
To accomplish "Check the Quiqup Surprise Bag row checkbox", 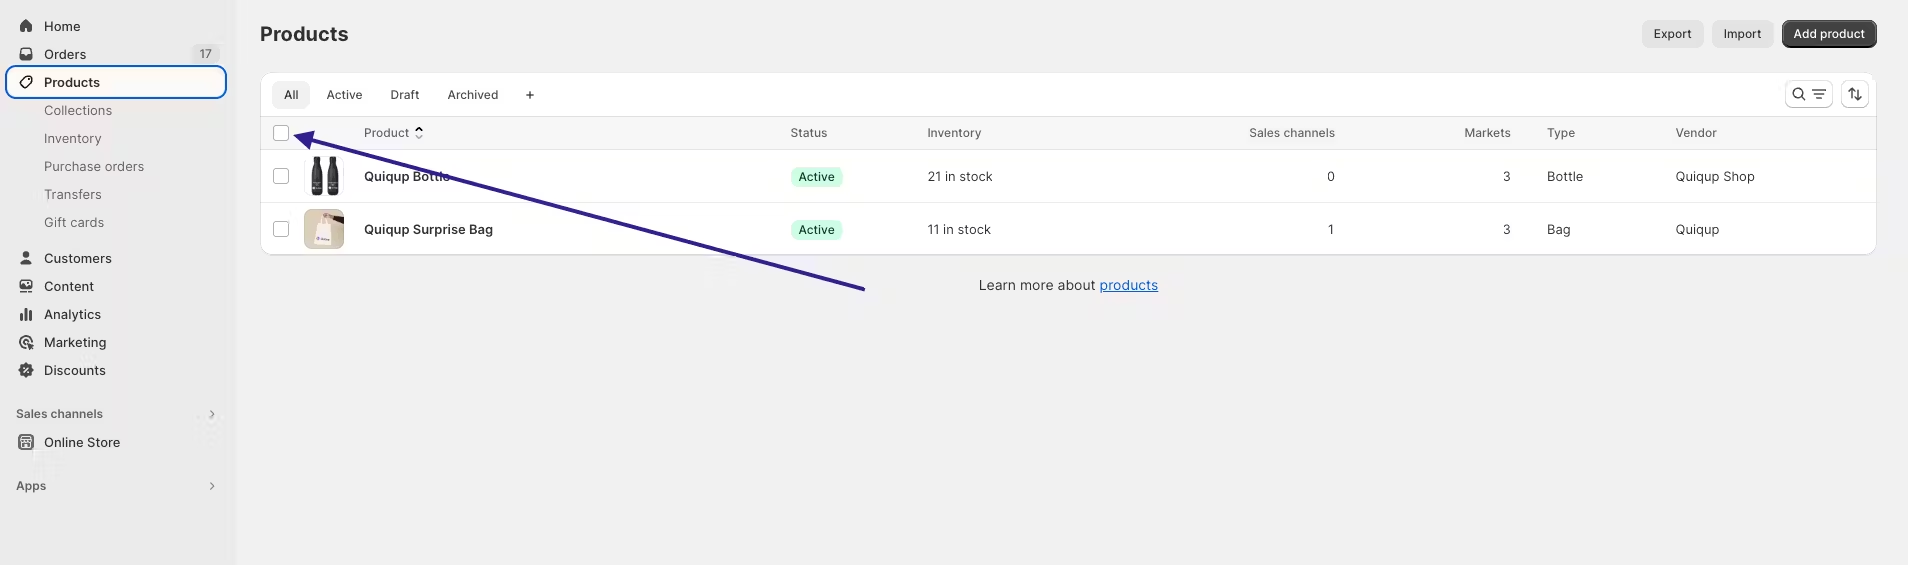I will coord(281,229).
